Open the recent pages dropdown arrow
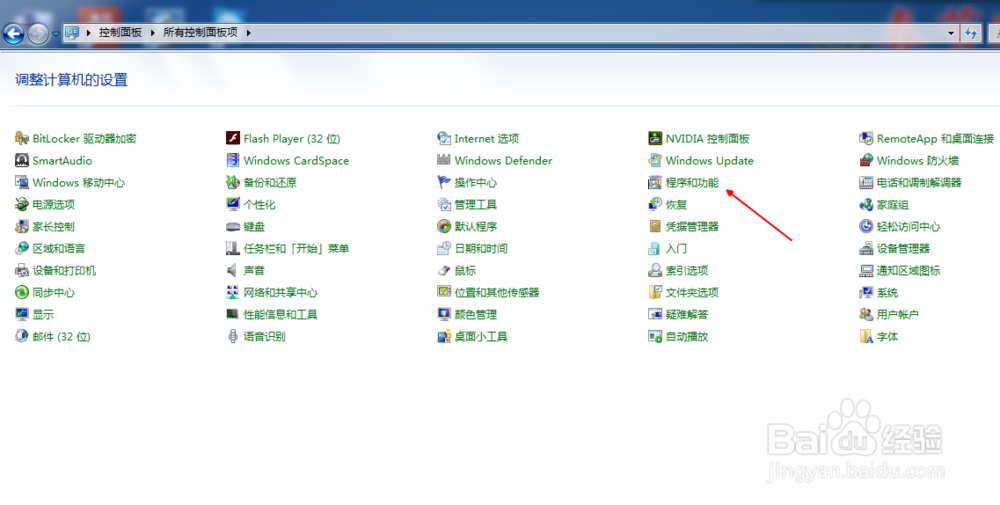The image size is (1000, 505). pos(55,34)
